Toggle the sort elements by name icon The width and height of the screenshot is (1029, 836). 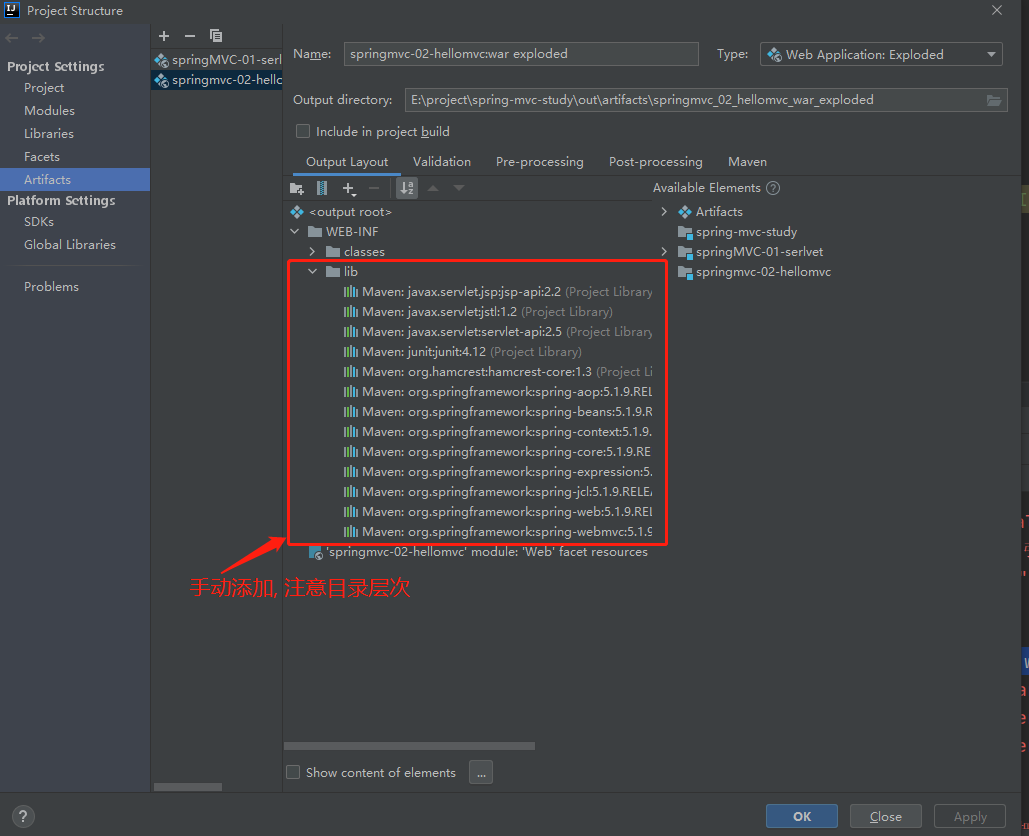pos(407,188)
